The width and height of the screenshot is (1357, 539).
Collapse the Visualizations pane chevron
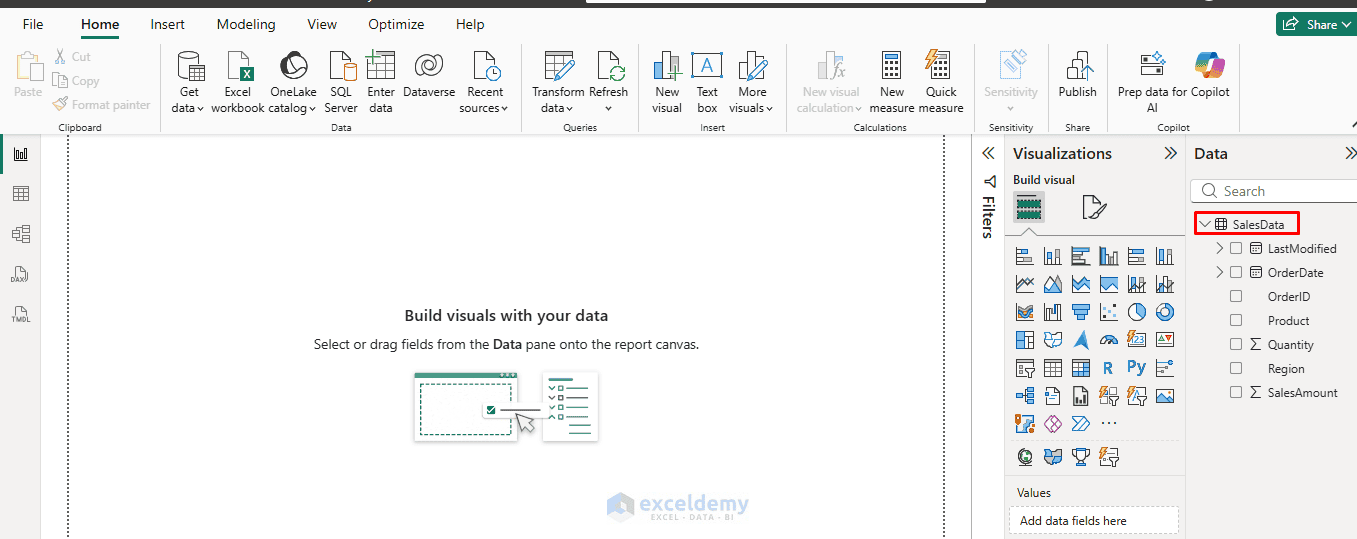pos(1170,153)
